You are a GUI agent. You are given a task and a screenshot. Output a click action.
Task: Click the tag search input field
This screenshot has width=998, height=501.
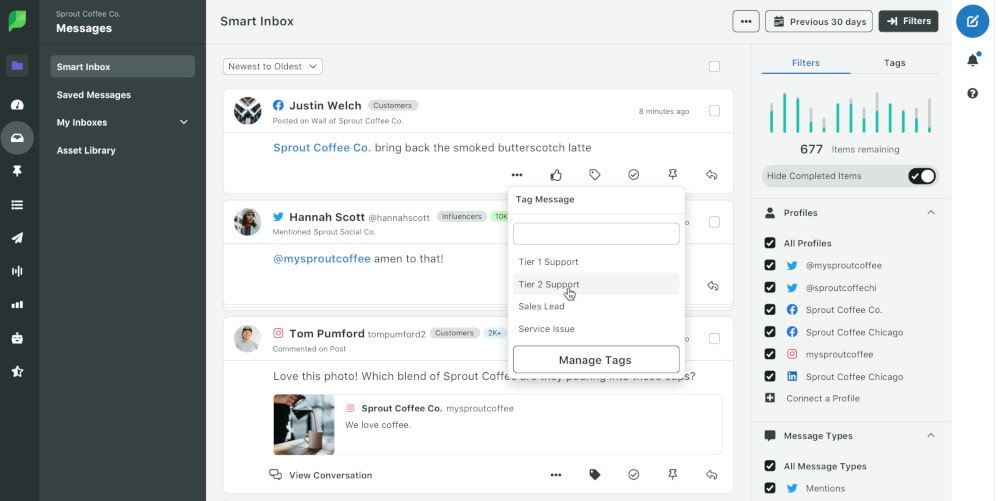pyautogui.click(x=596, y=234)
